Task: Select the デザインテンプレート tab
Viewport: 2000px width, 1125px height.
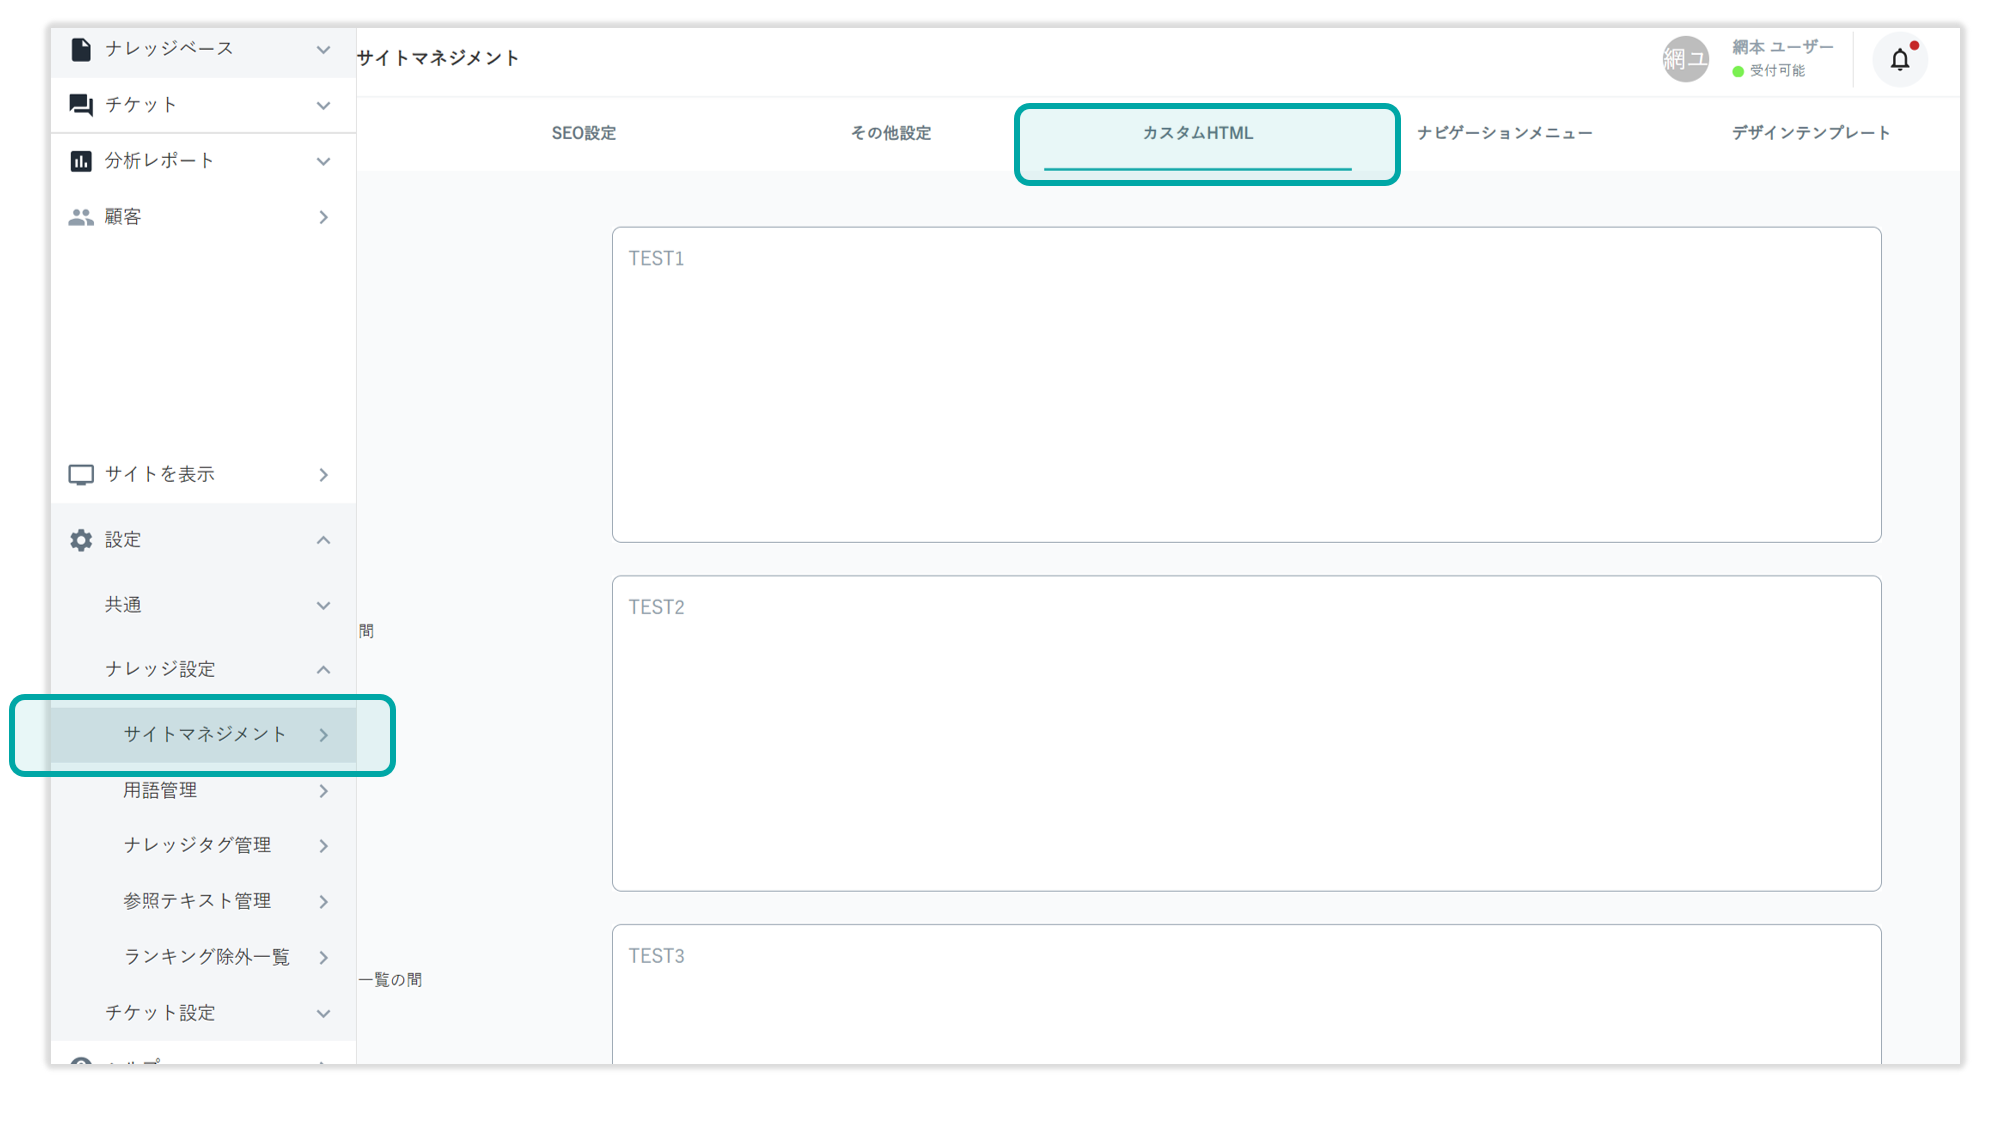Action: coord(1810,133)
